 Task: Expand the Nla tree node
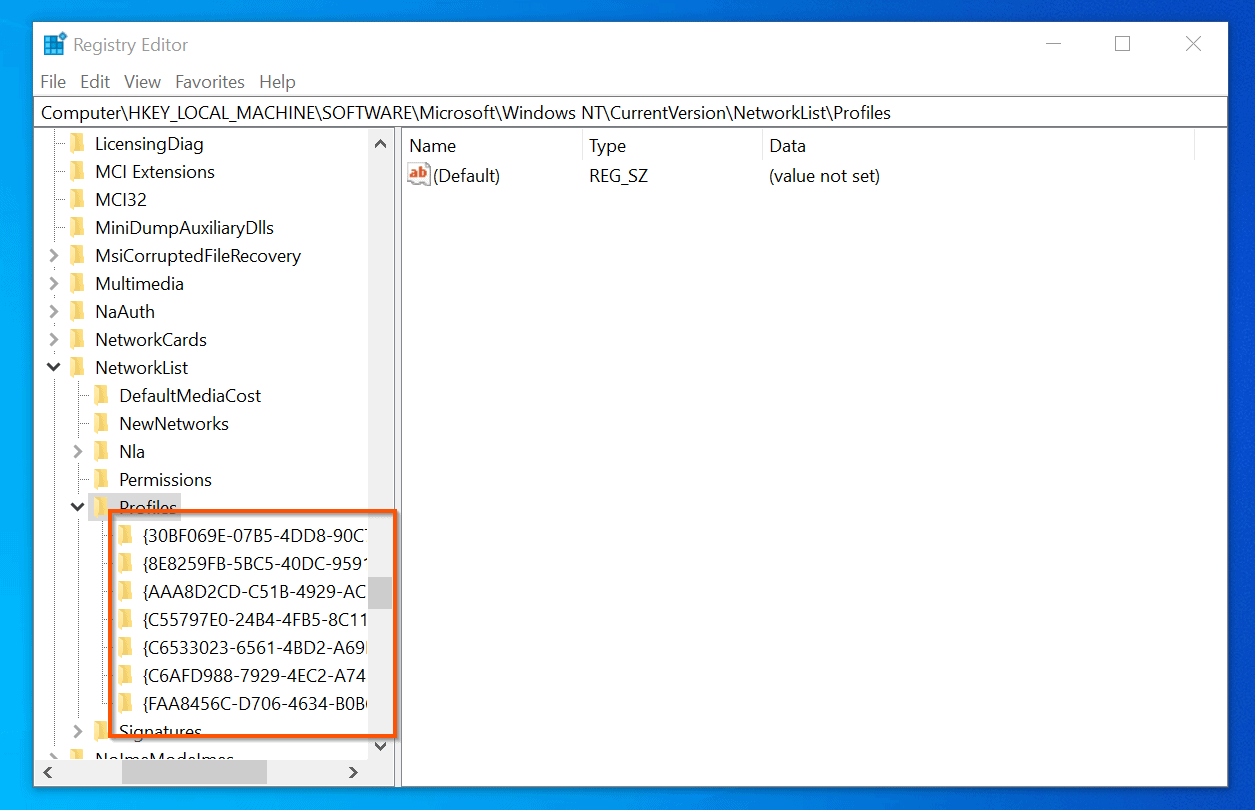77,451
